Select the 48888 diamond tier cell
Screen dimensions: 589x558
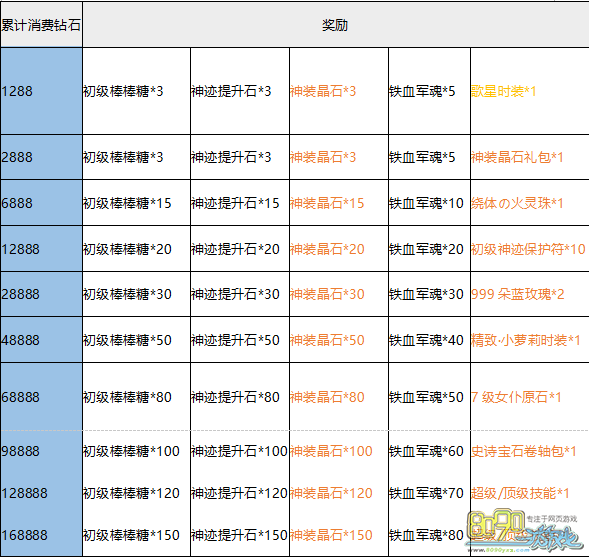tap(41, 340)
